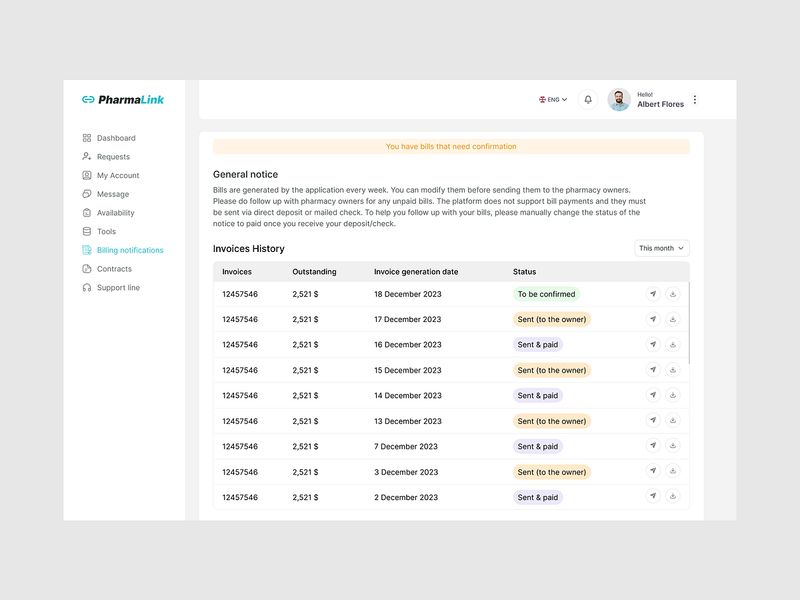Click 2,521 $ amount in 7 December row
This screenshot has width=800, height=600.
click(x=305, y=446)
